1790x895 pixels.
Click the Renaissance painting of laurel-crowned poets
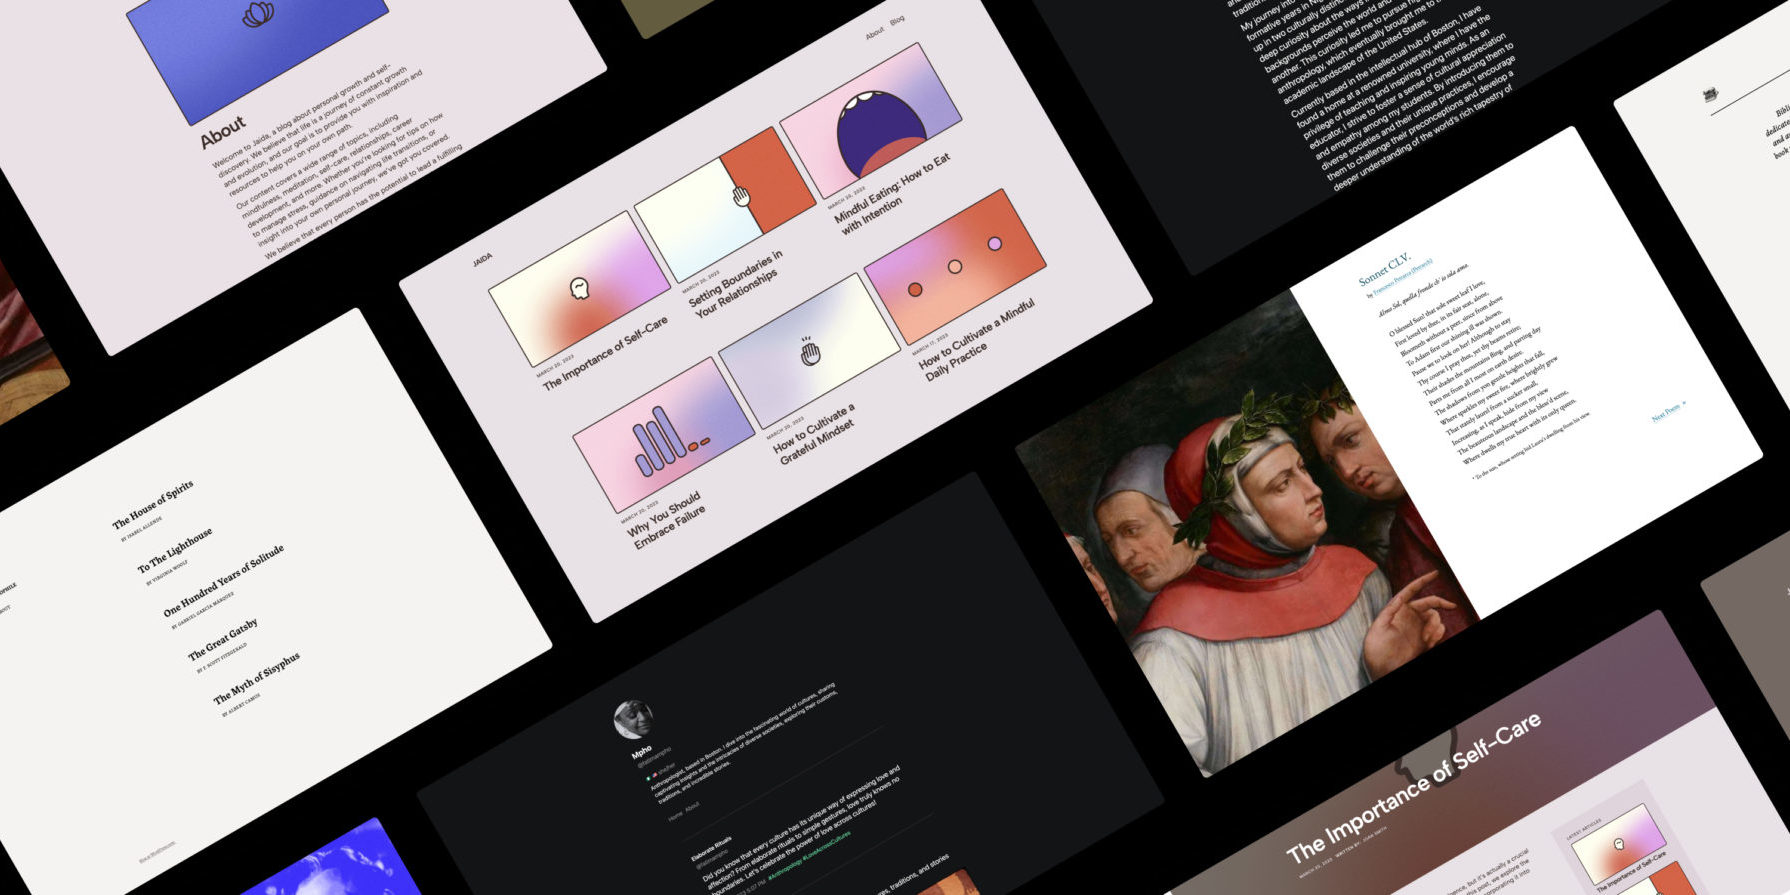(x=1248, y=534)
